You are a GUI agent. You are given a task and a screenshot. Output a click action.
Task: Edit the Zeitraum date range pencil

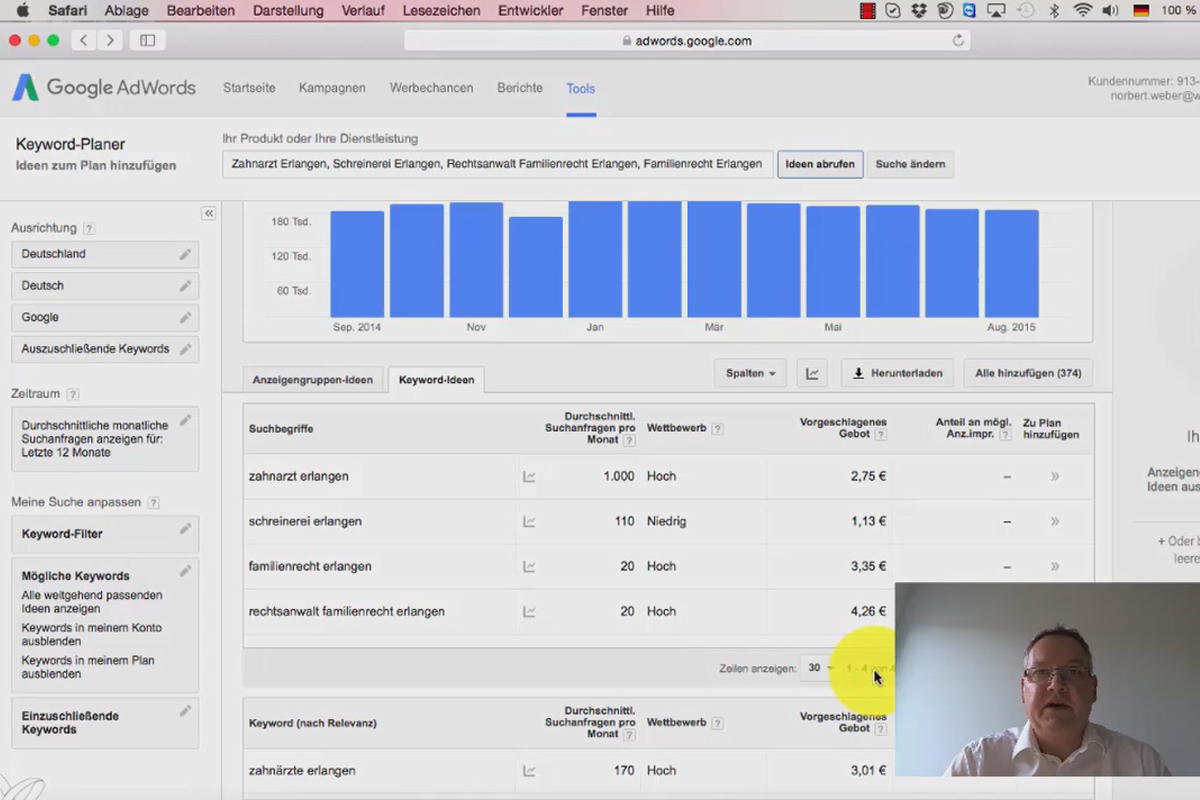(185, 421)
